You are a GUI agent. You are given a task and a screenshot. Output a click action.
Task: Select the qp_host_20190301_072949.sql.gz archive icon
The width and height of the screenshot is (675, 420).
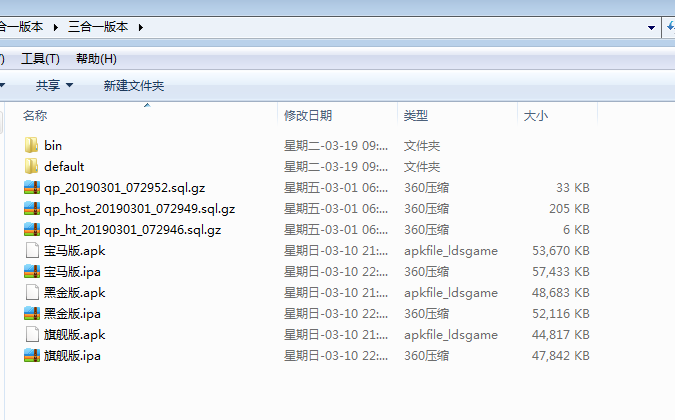(x=32, y=209)
